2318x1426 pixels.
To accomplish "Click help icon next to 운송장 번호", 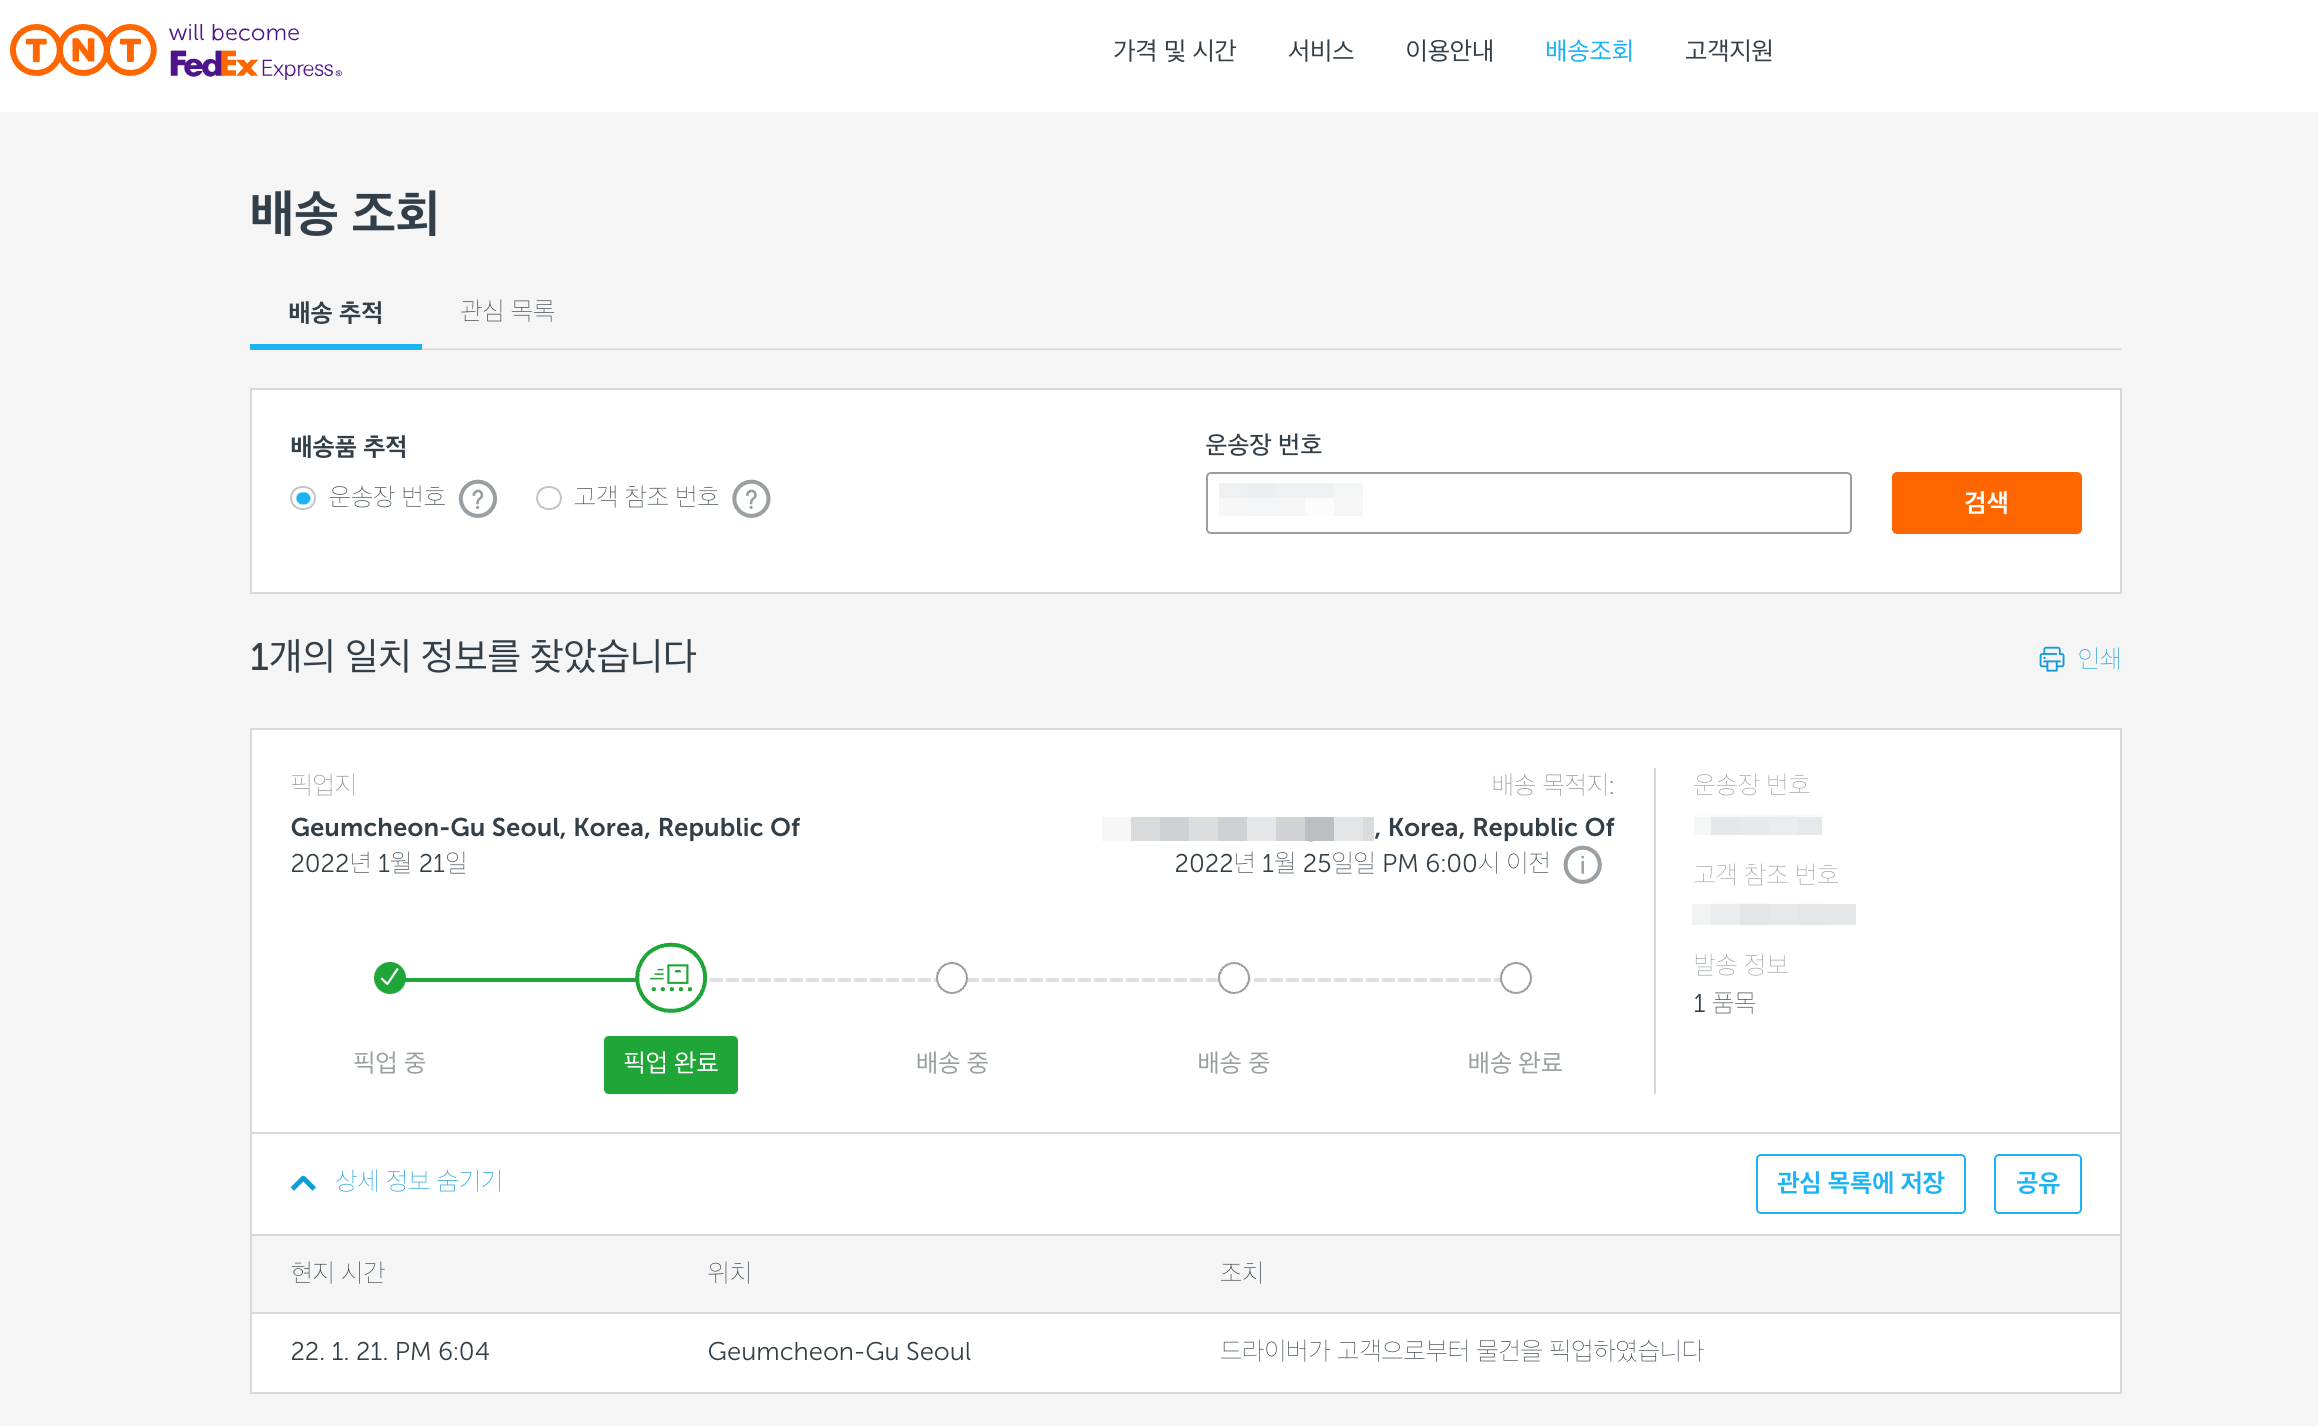I will pos(478,498).
